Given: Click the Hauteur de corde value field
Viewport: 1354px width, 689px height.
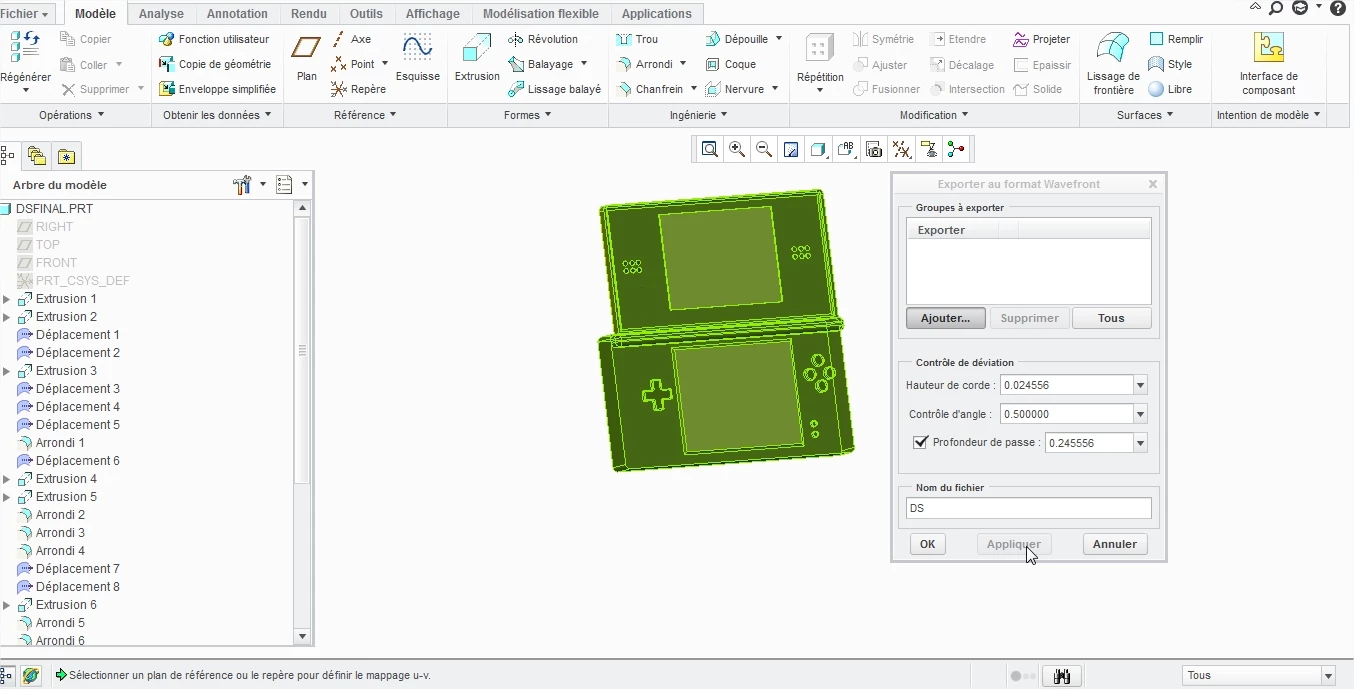Looking at the screenshot, I should [x=1066, y=385].
